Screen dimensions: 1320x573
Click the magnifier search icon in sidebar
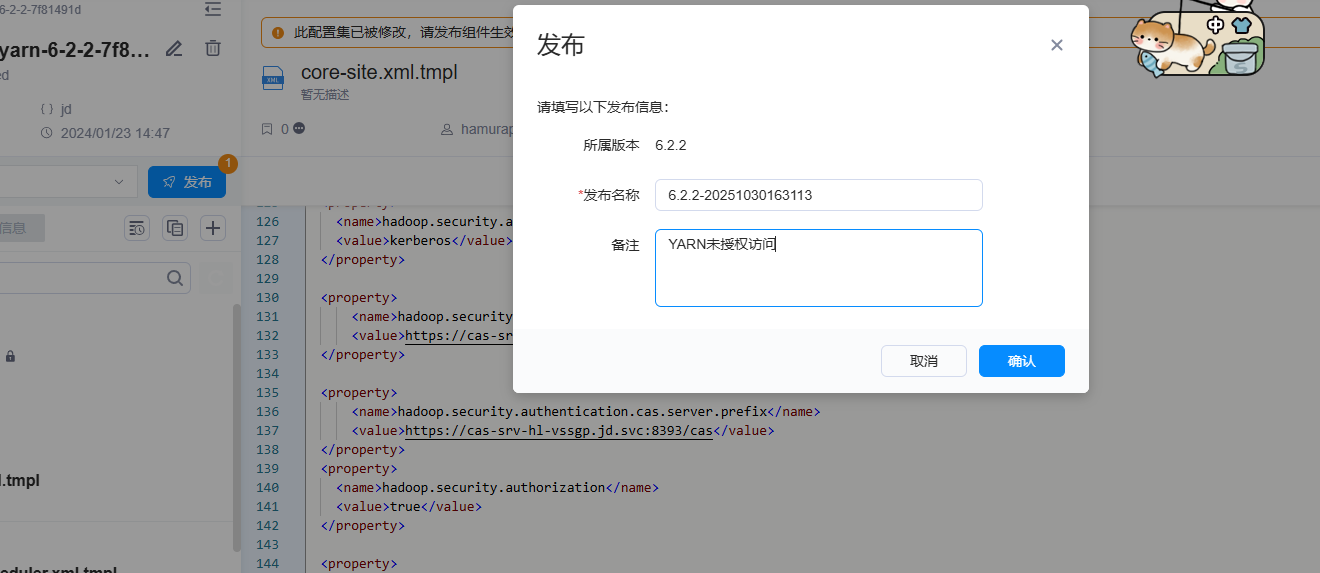pyautogui.click(x=174, y=278)
